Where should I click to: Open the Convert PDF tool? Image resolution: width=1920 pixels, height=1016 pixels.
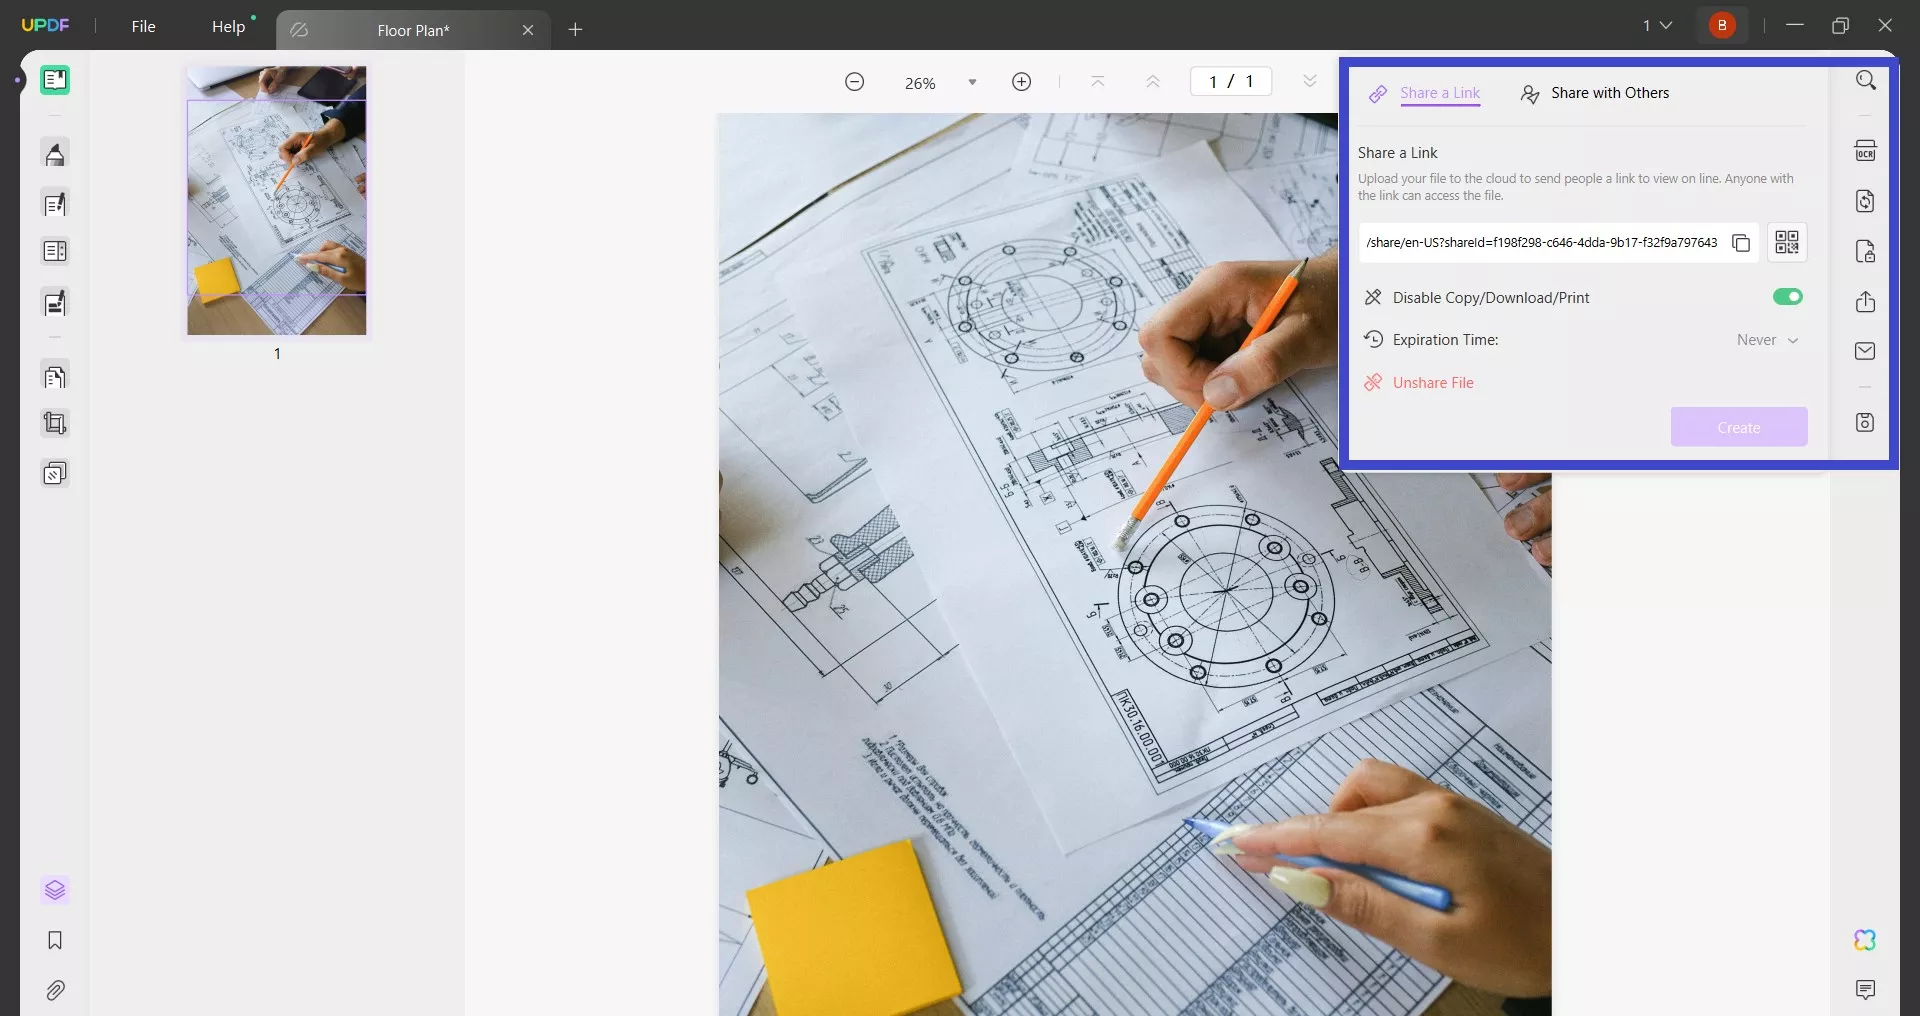1866,201
